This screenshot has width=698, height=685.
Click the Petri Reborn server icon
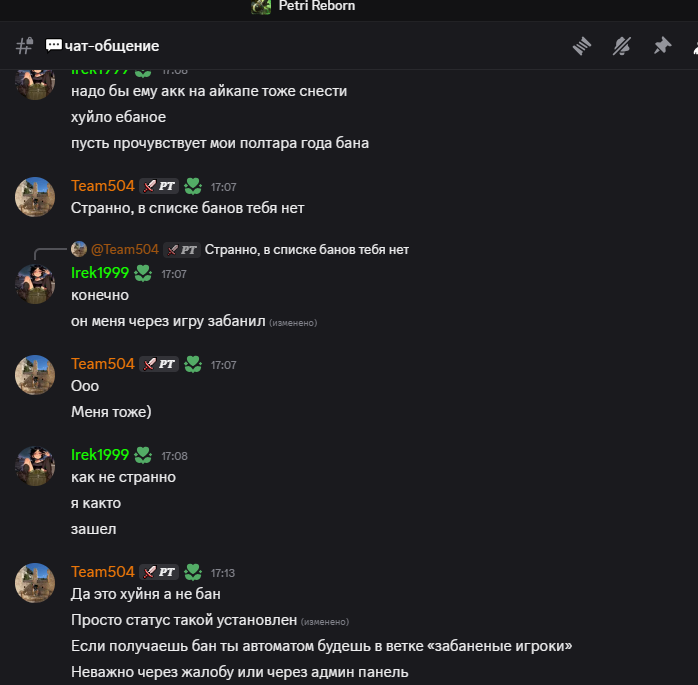click(x=261, y=7)
